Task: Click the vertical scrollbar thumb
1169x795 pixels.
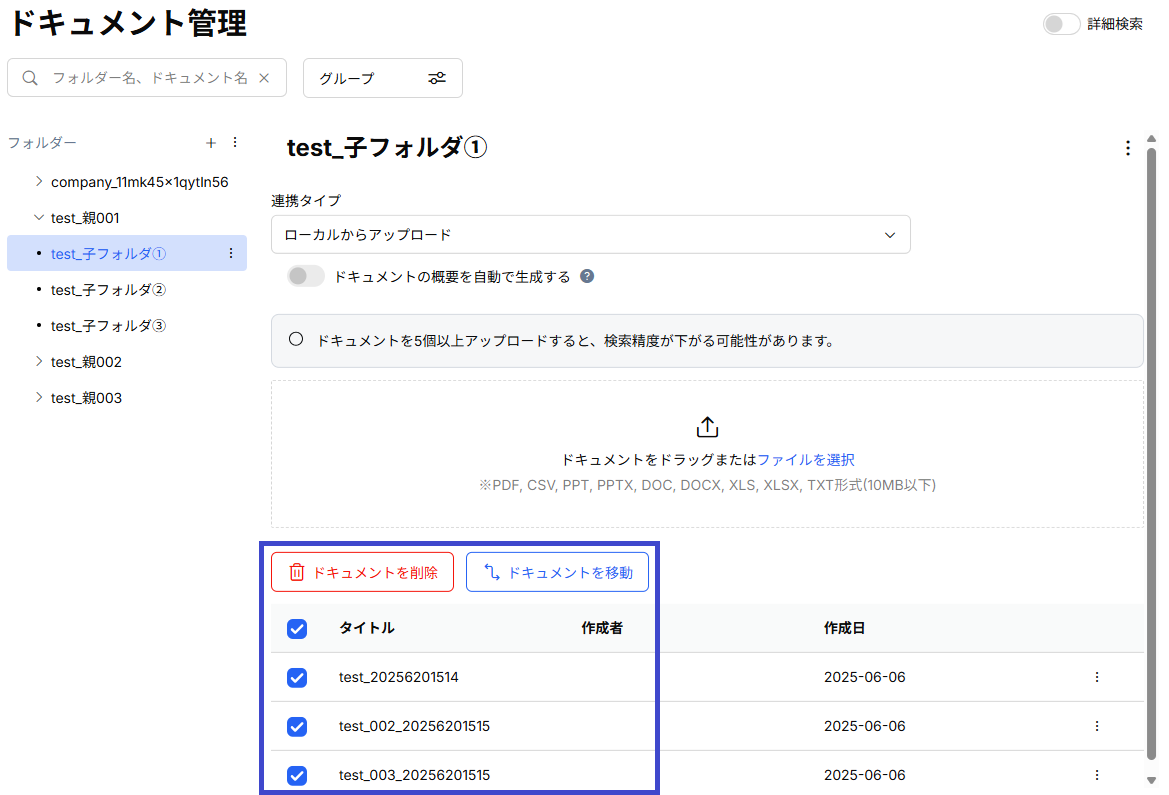Action: [1151, 455]
